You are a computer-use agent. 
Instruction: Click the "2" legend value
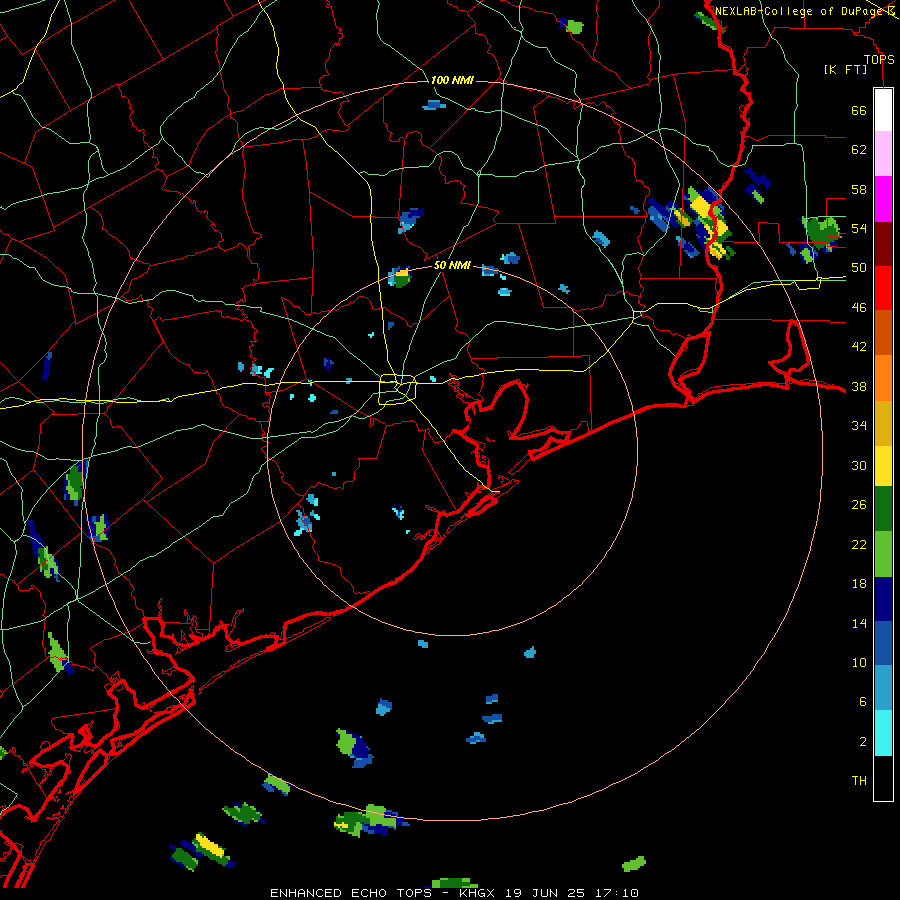point(863,742)
